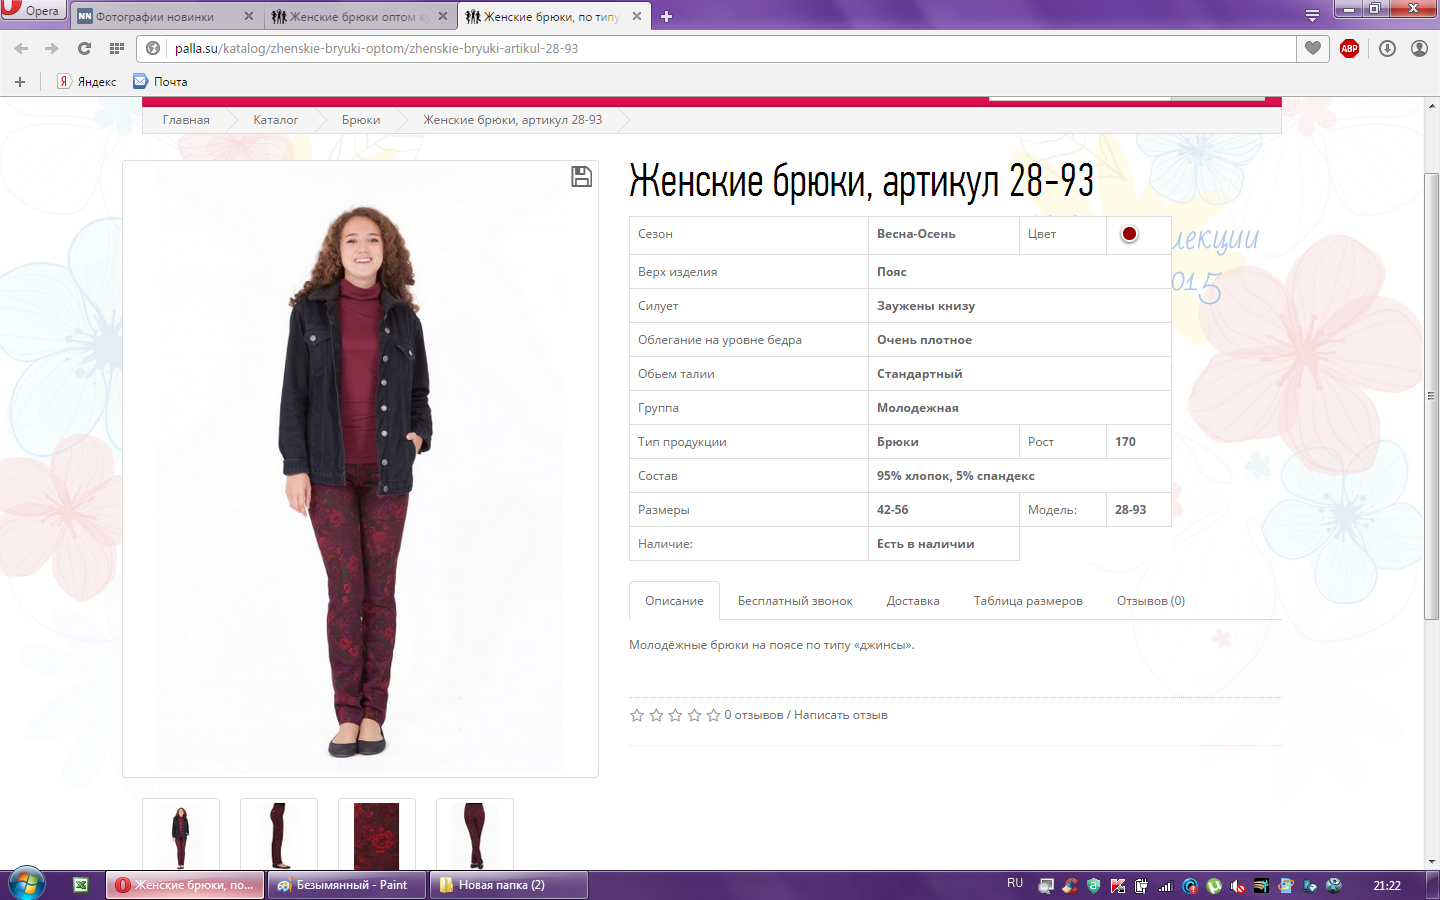The height and width of the screenshot is (900, 1440).
Task: Close the active 'Женские брюки, по типу' tab
Action: (637, 16)
